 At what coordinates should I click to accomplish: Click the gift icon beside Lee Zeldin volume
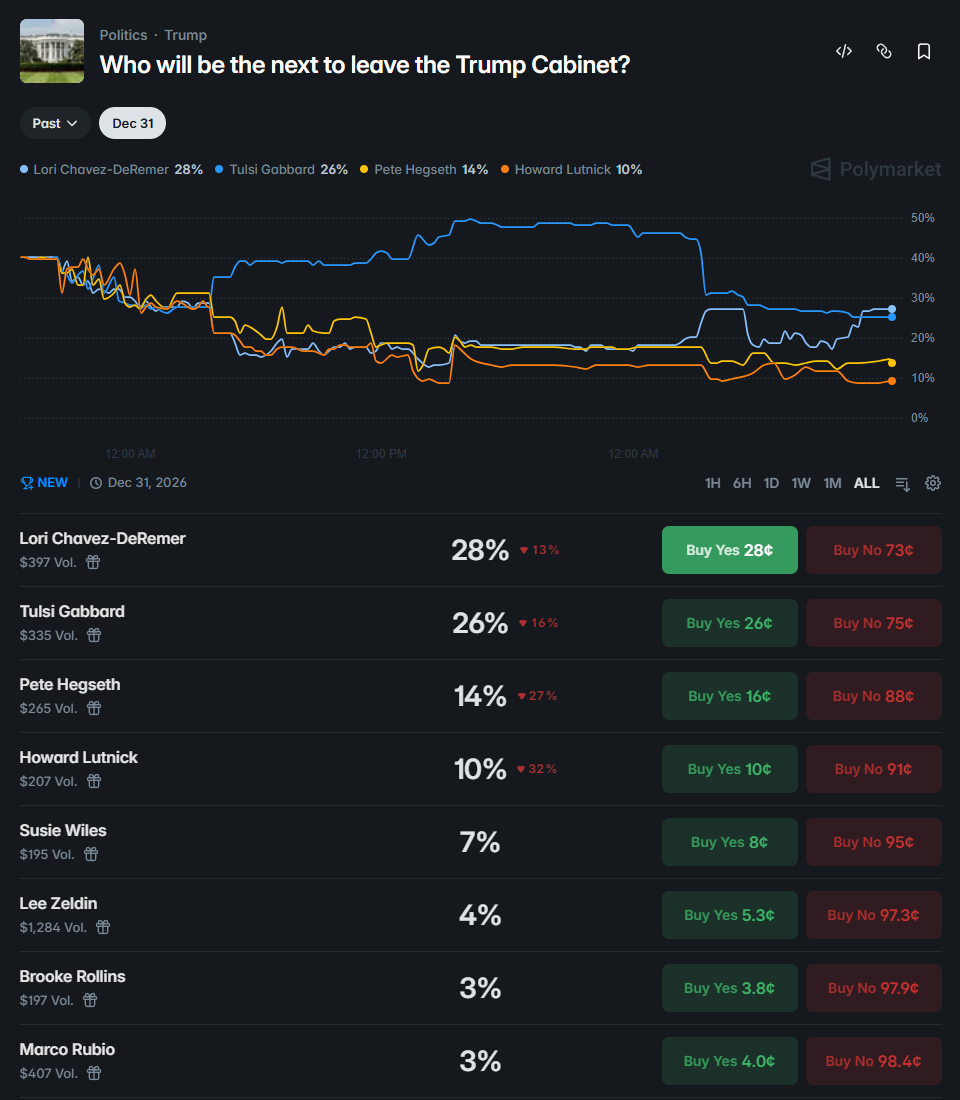pos(103,927)
